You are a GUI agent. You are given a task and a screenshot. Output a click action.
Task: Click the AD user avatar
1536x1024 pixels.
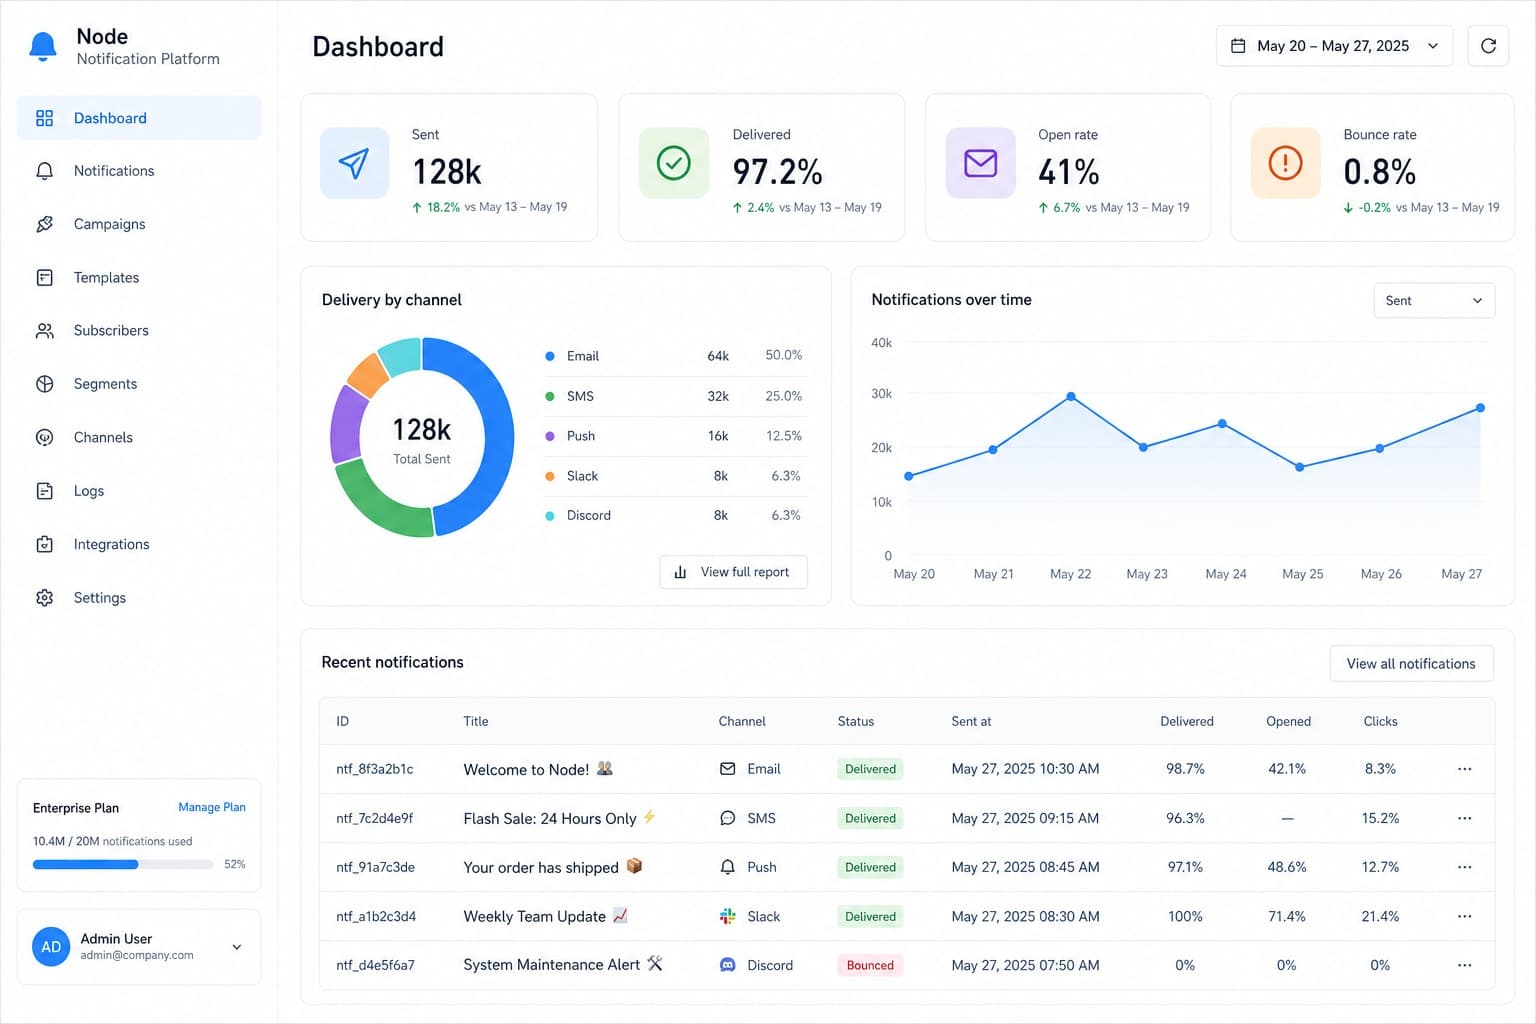point(51,947)
